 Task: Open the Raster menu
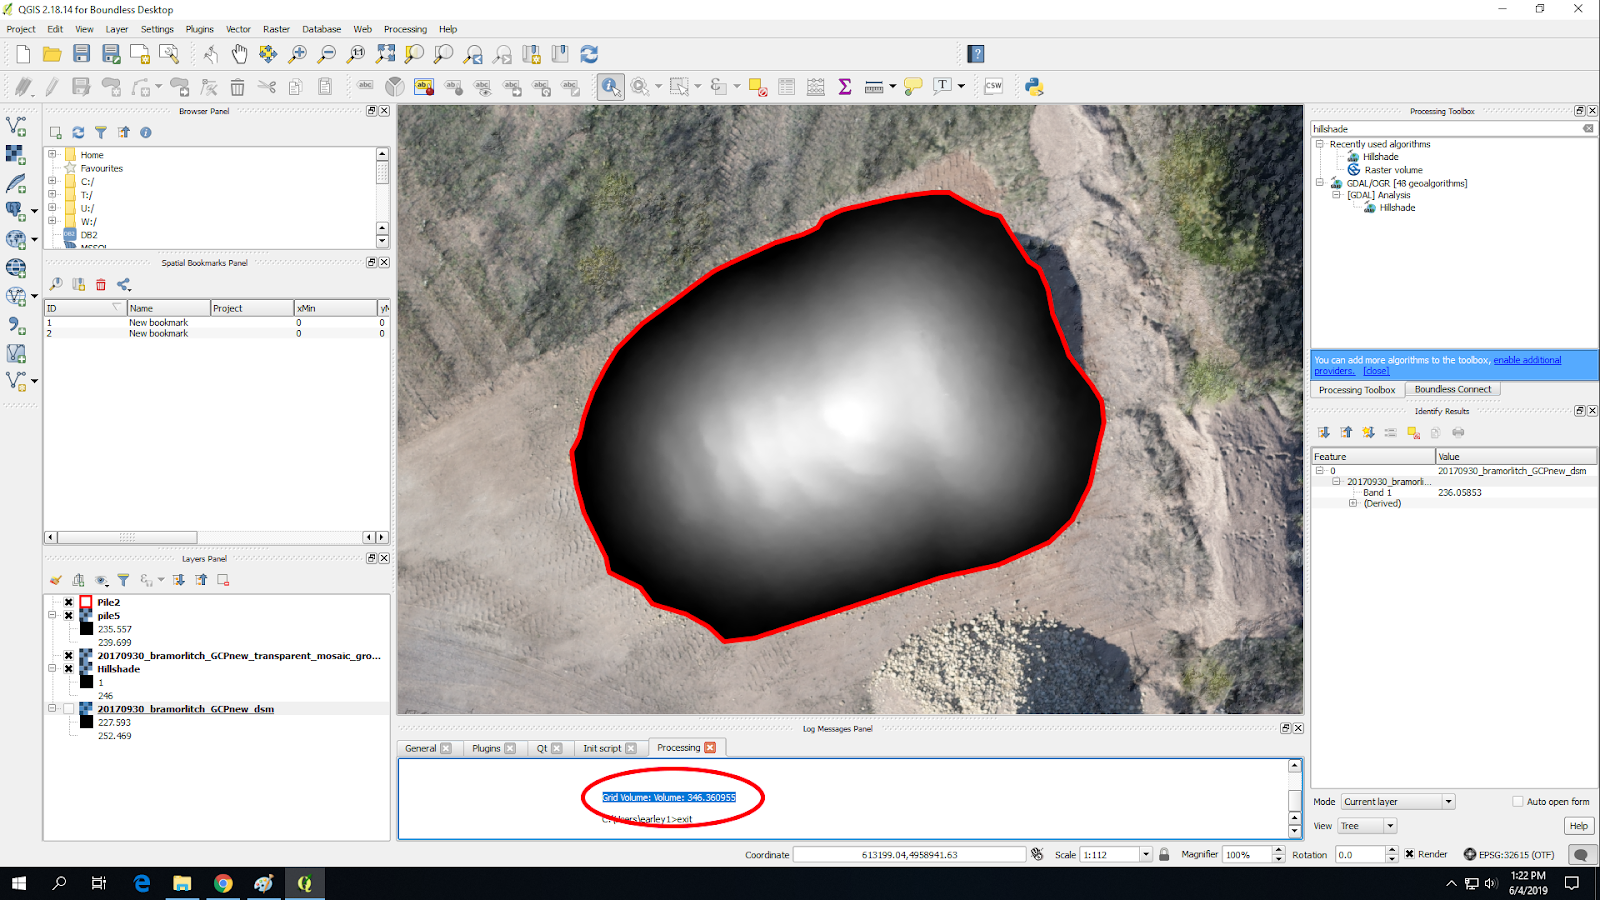276,29
